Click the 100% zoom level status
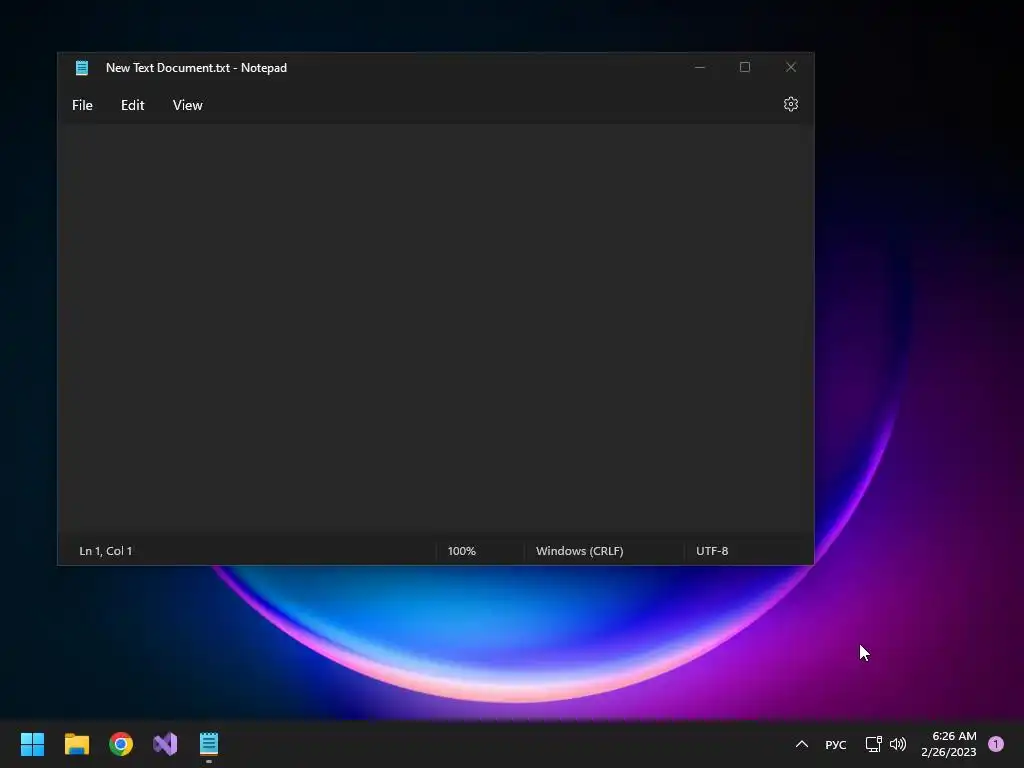Viewport: 1024px width, 768px height. [x=462, y=551]
